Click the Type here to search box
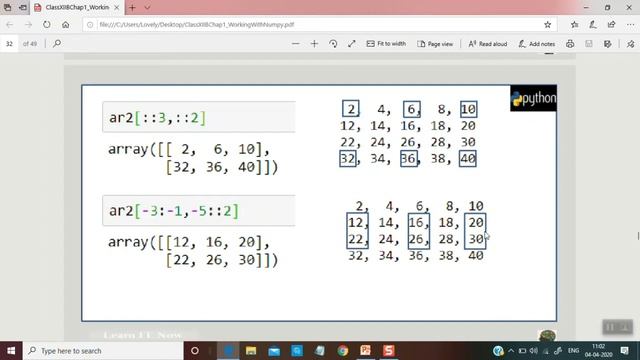 104,351
